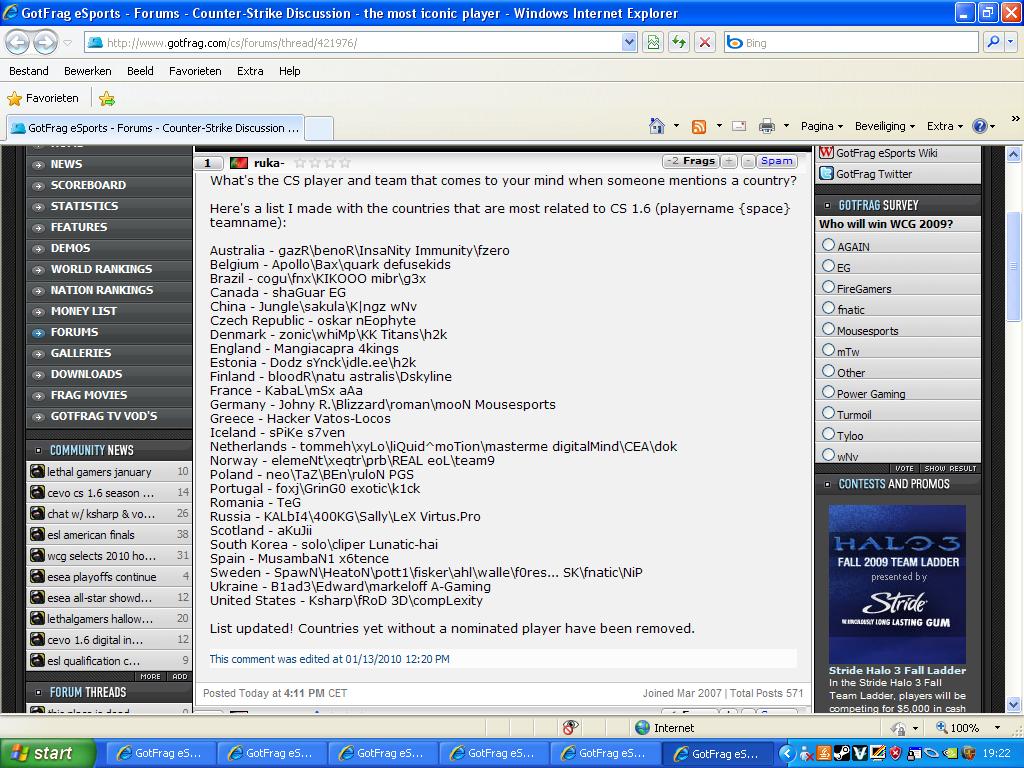1024x768 pixels.
Task: Open search provider dropdown next to magnifier
Action: coord(1011,42)
